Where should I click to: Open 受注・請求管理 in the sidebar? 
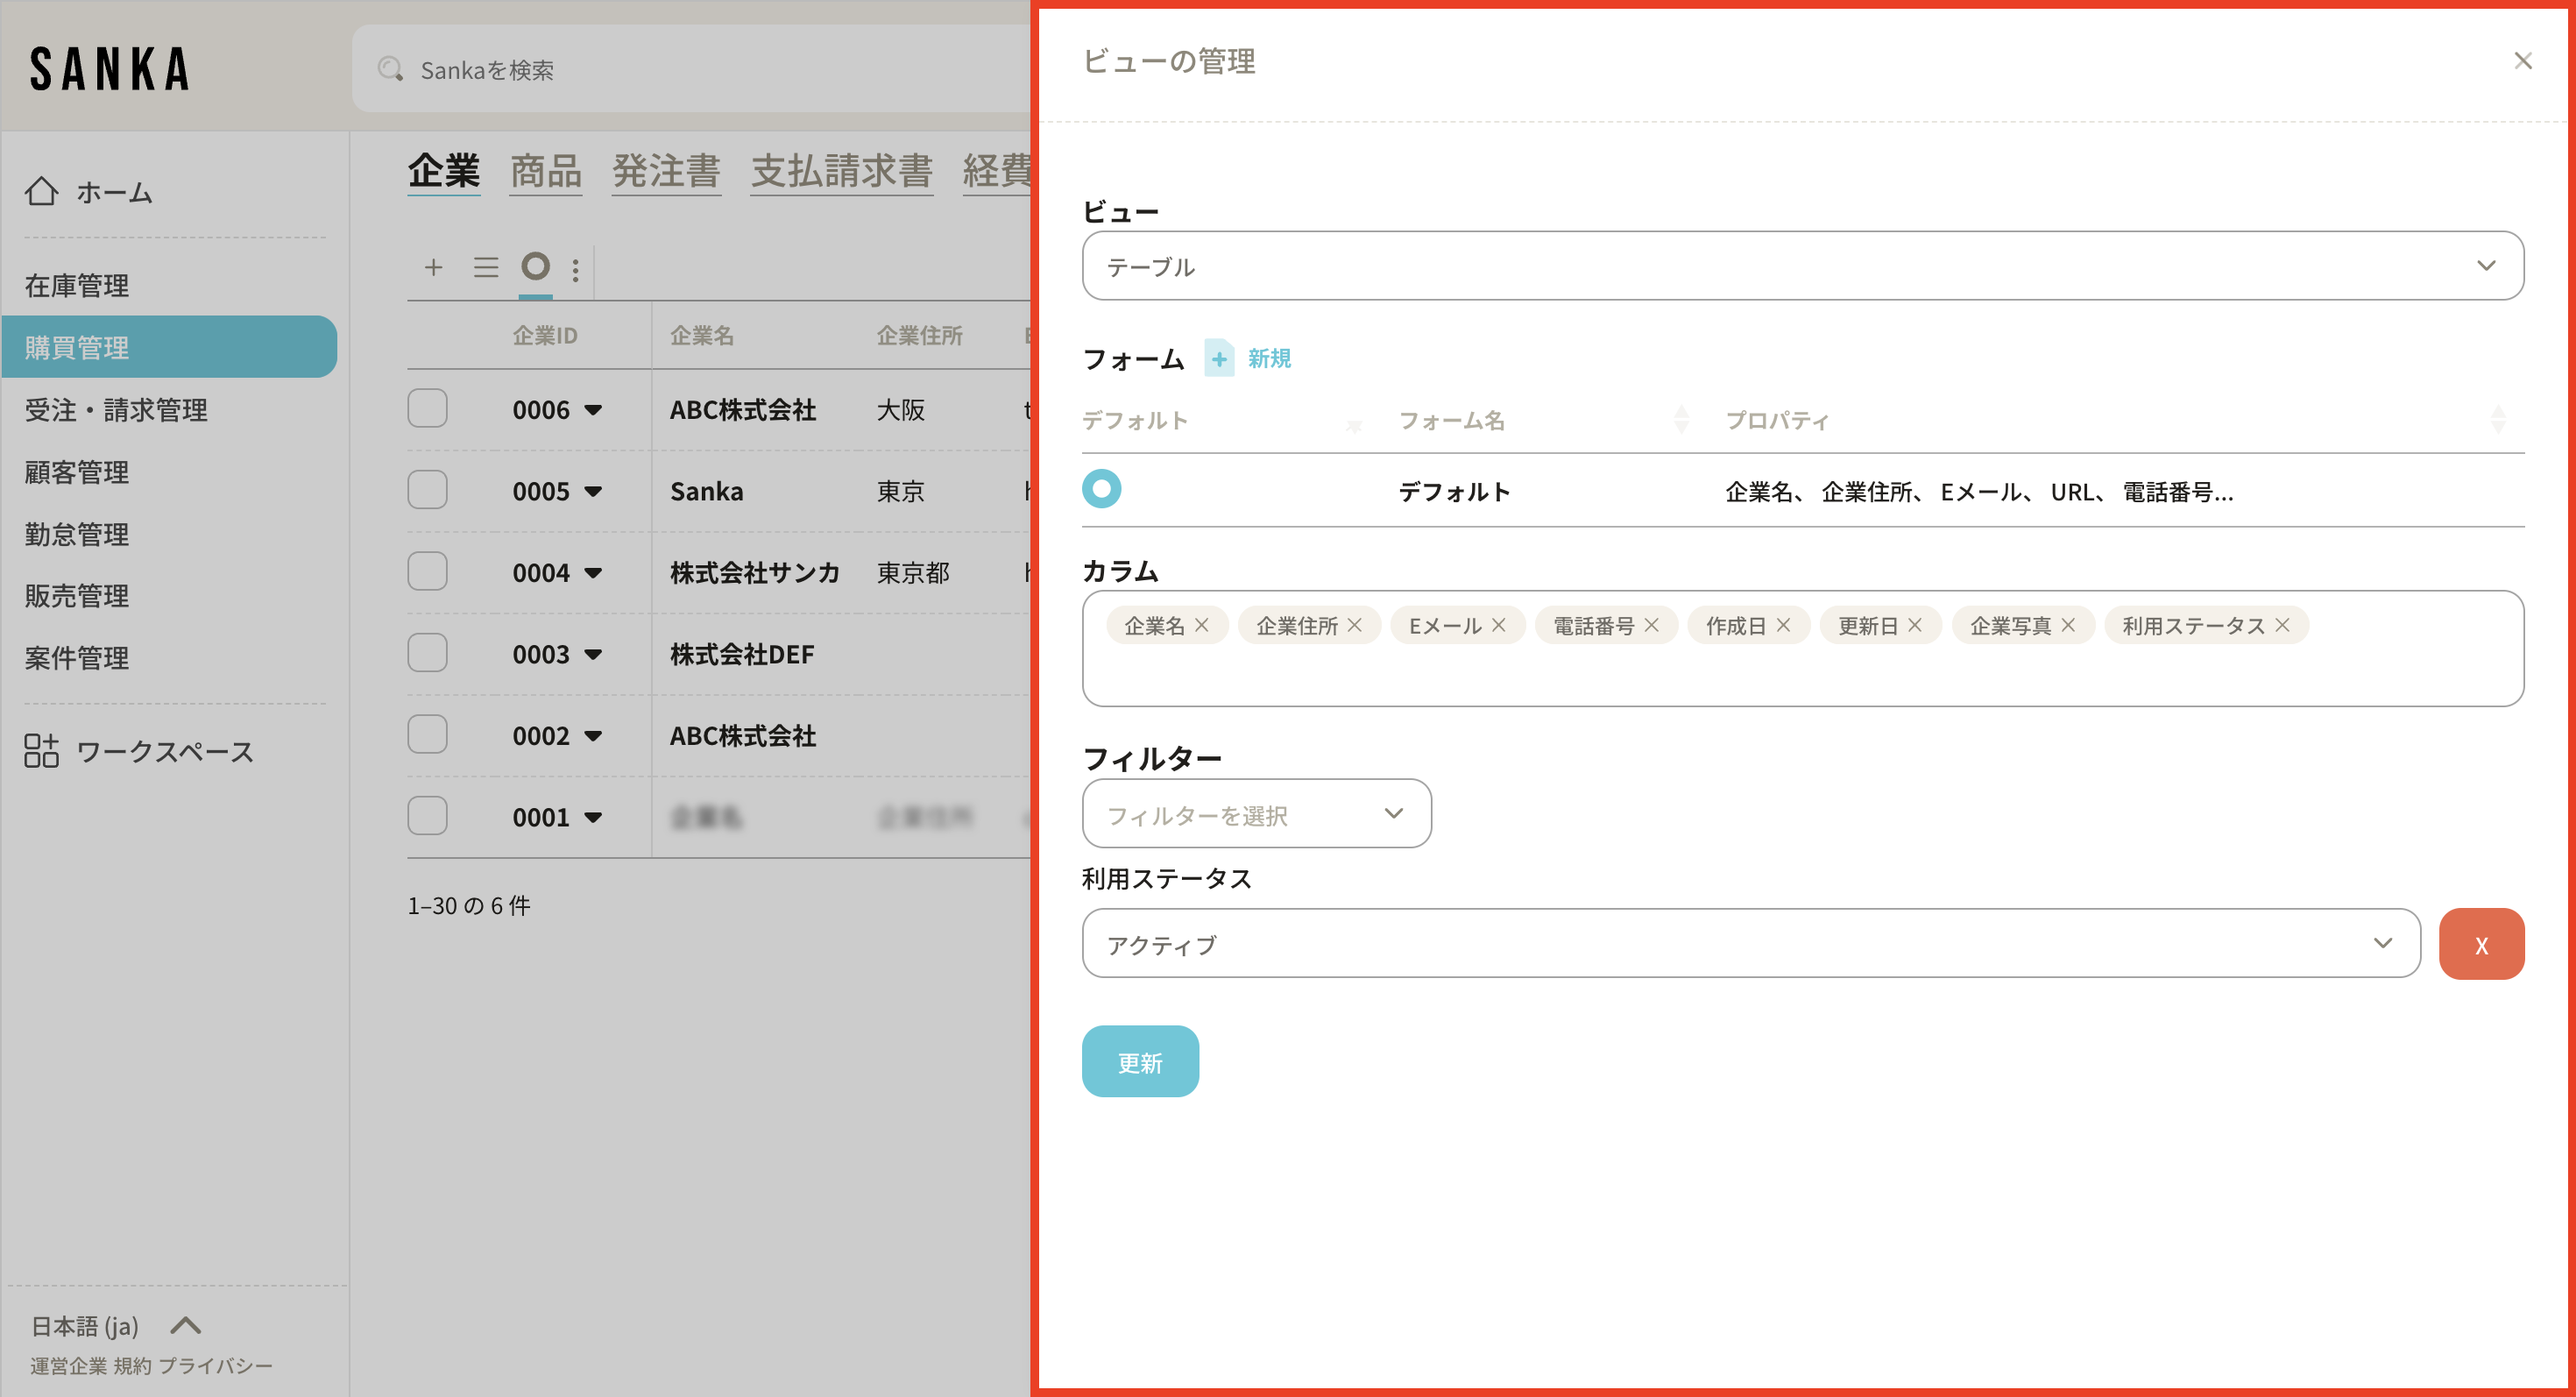click(116, 410)
